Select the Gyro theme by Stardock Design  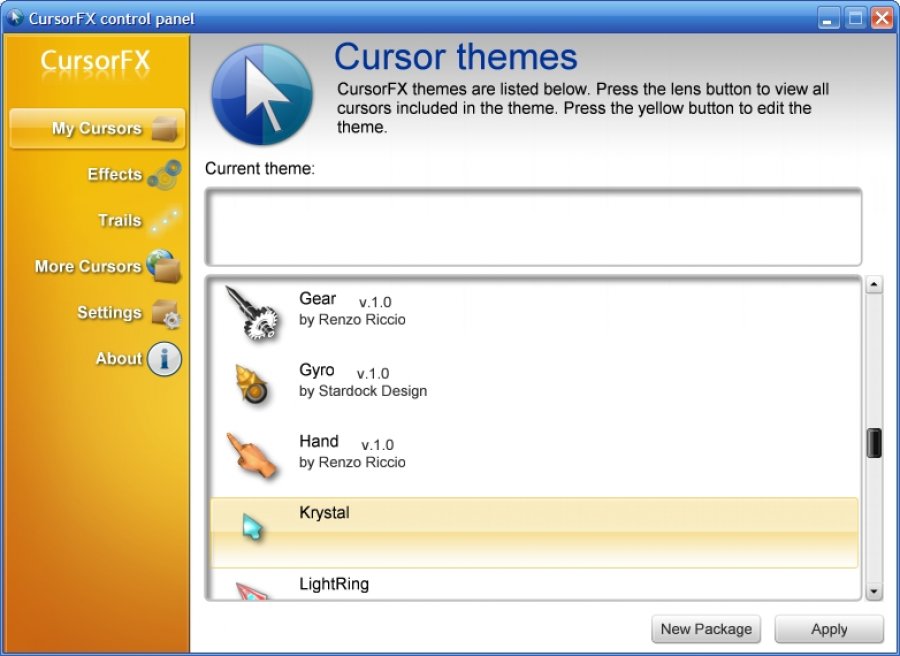pos(362,381)
